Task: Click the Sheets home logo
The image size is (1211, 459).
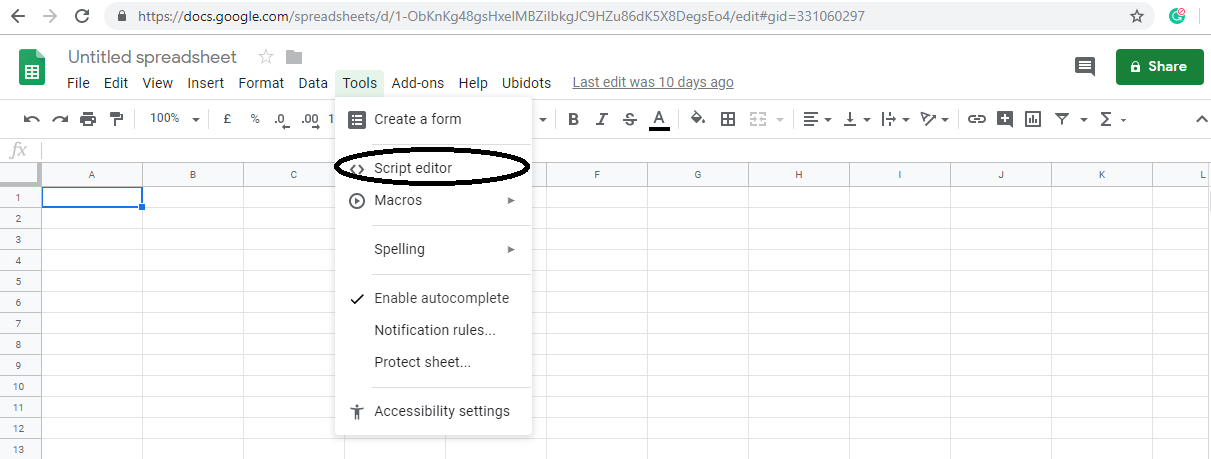Action: (x=33, y=69)
